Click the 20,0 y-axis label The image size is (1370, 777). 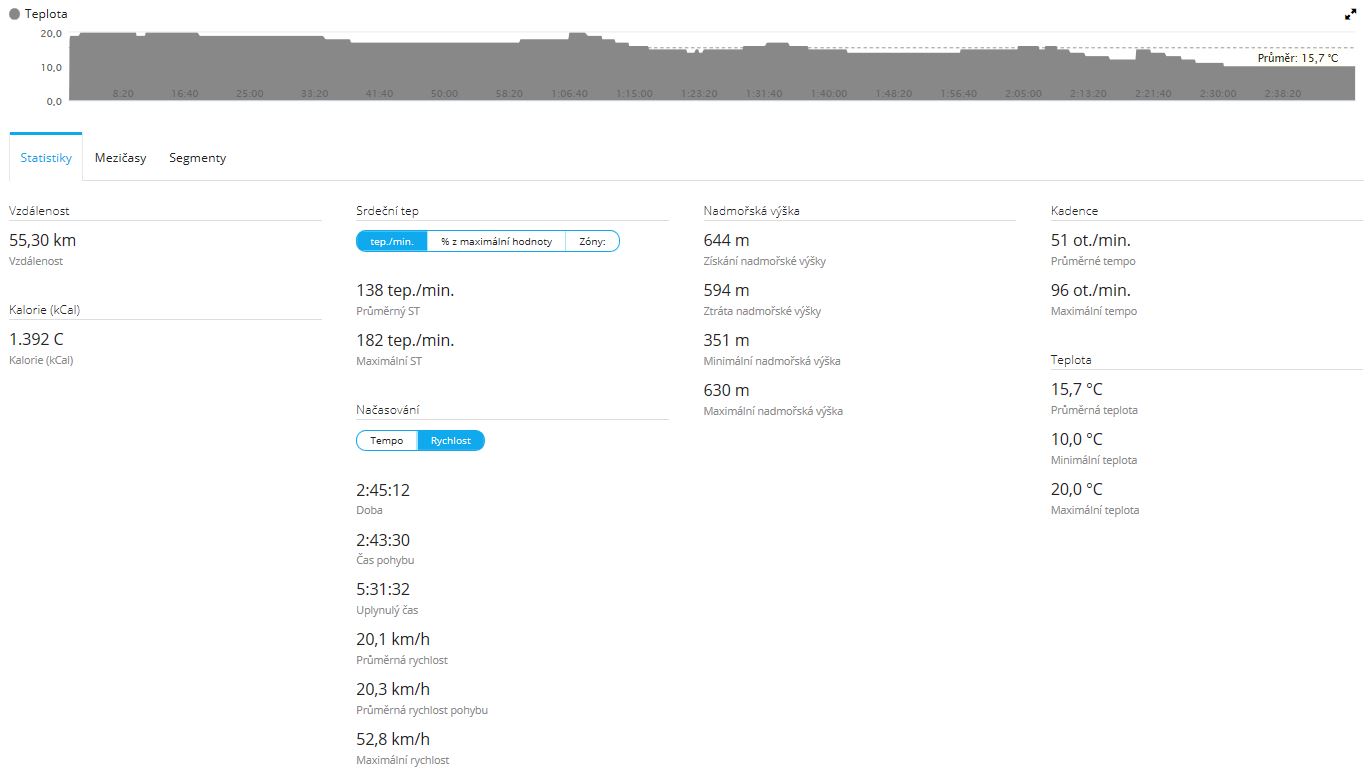tap(51, 33)
